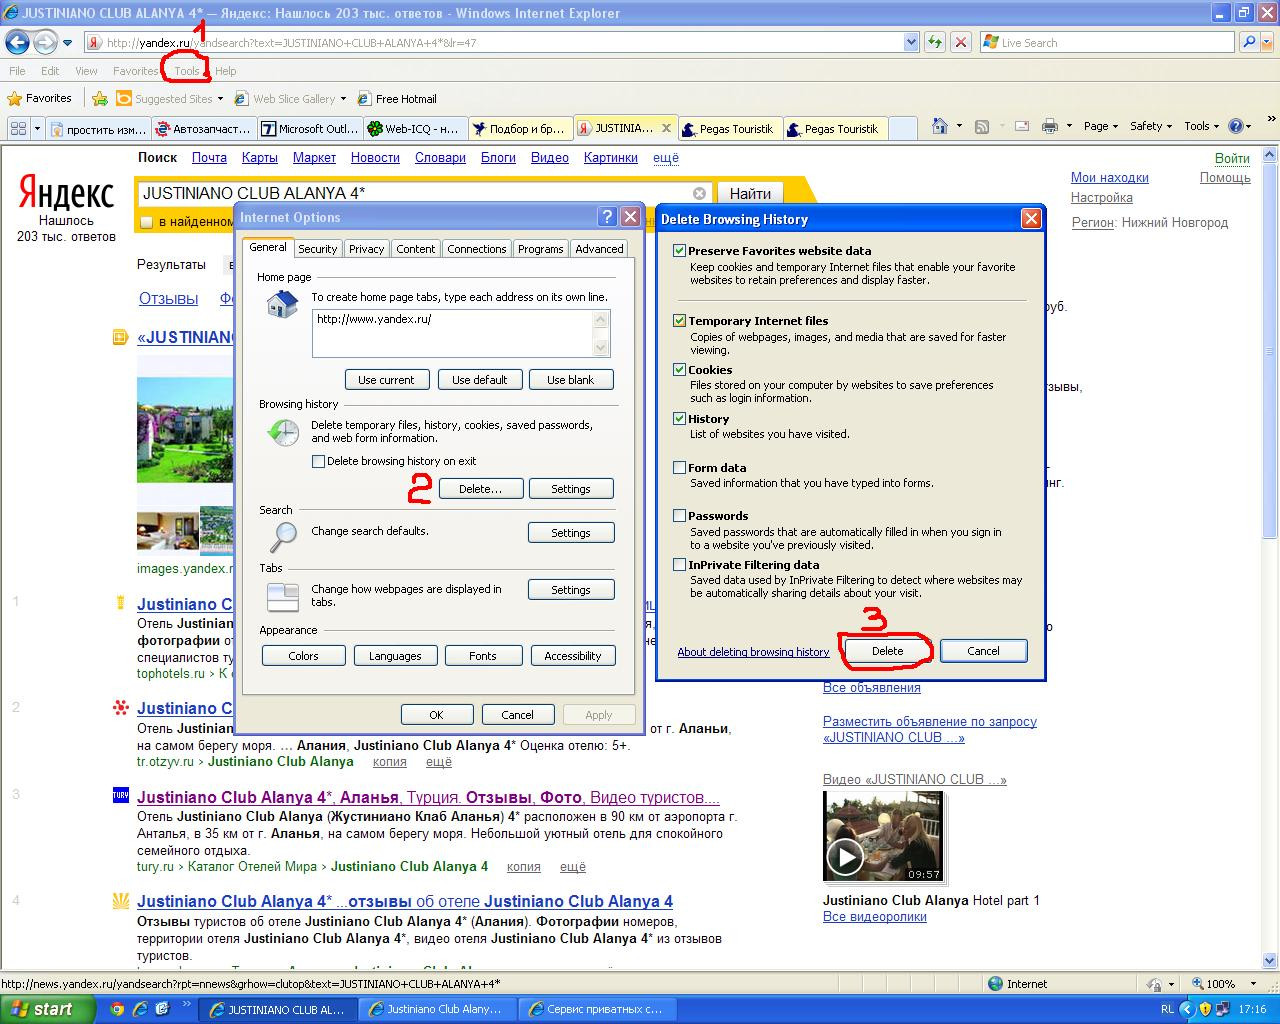1280x1024 pixels.
Task: Click the RSS Feeds icon
Action: (x=982, y=126)
